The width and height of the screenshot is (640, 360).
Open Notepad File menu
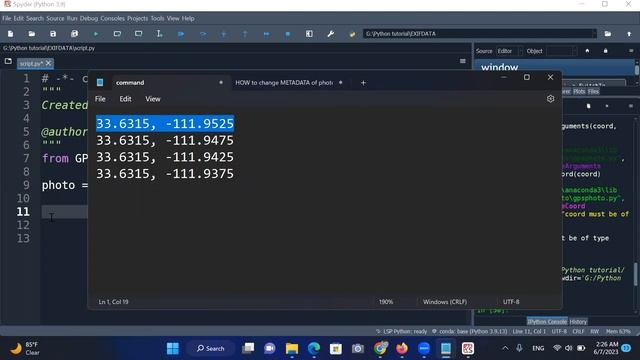coord(100,99)
